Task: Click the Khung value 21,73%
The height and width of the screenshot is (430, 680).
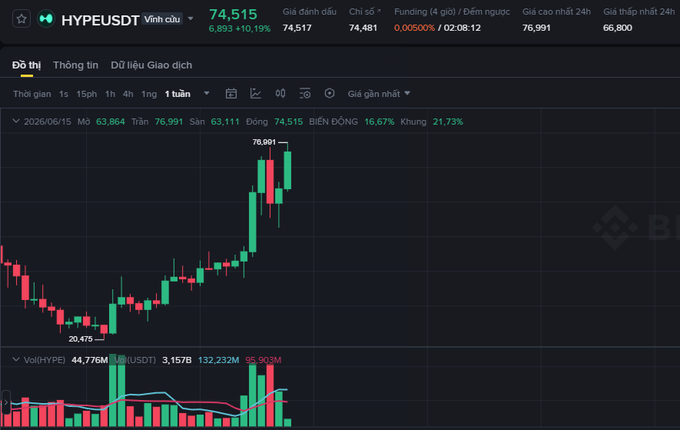Action: [448, 122]
